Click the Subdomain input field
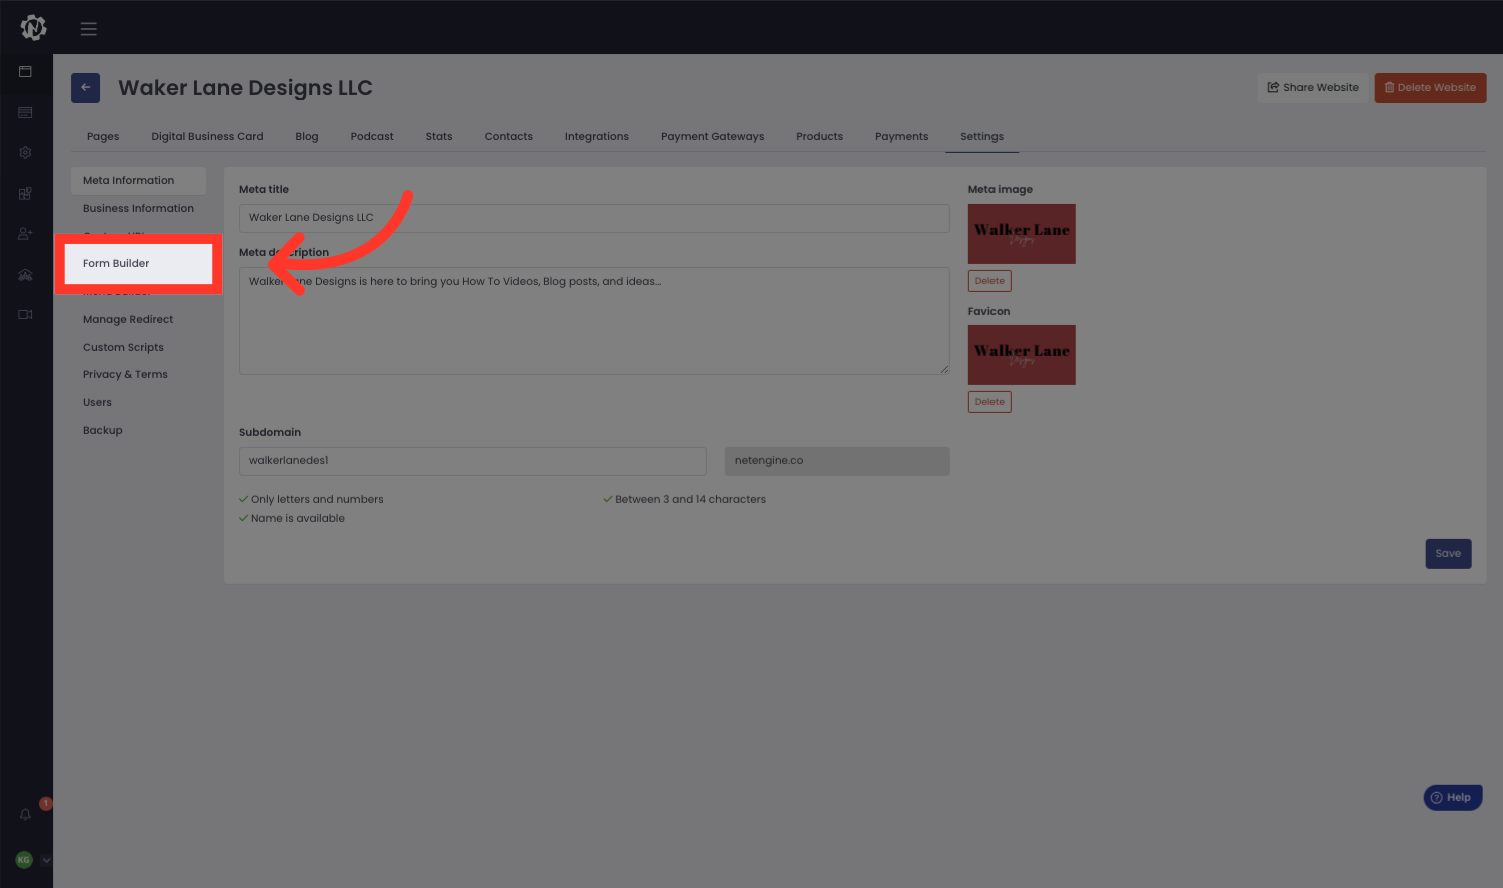The height and width of the screenshot is (888, 1503). coord(473,461)
